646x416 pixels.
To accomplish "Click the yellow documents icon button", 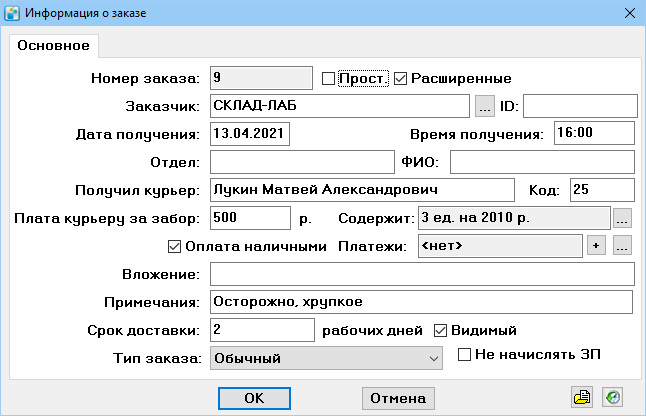I will [x=582, y=397].
